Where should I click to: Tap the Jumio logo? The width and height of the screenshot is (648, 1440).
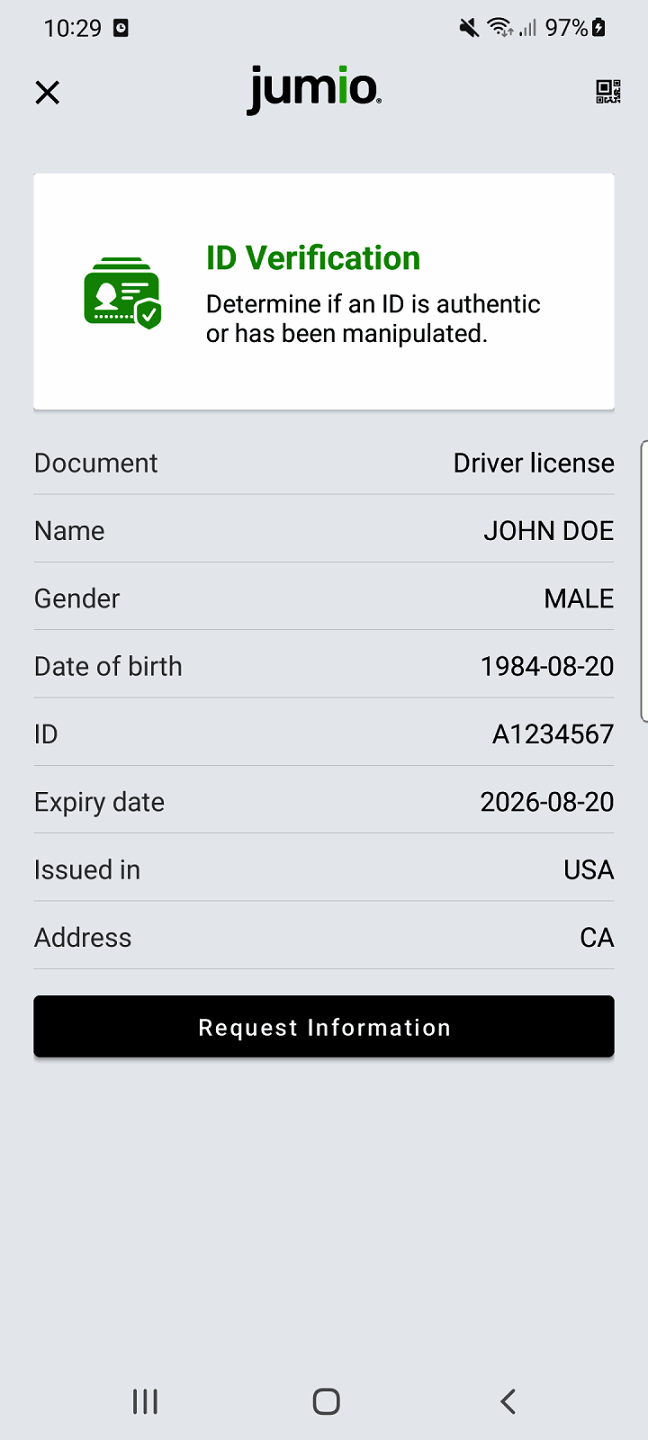(x=313, y=88)
